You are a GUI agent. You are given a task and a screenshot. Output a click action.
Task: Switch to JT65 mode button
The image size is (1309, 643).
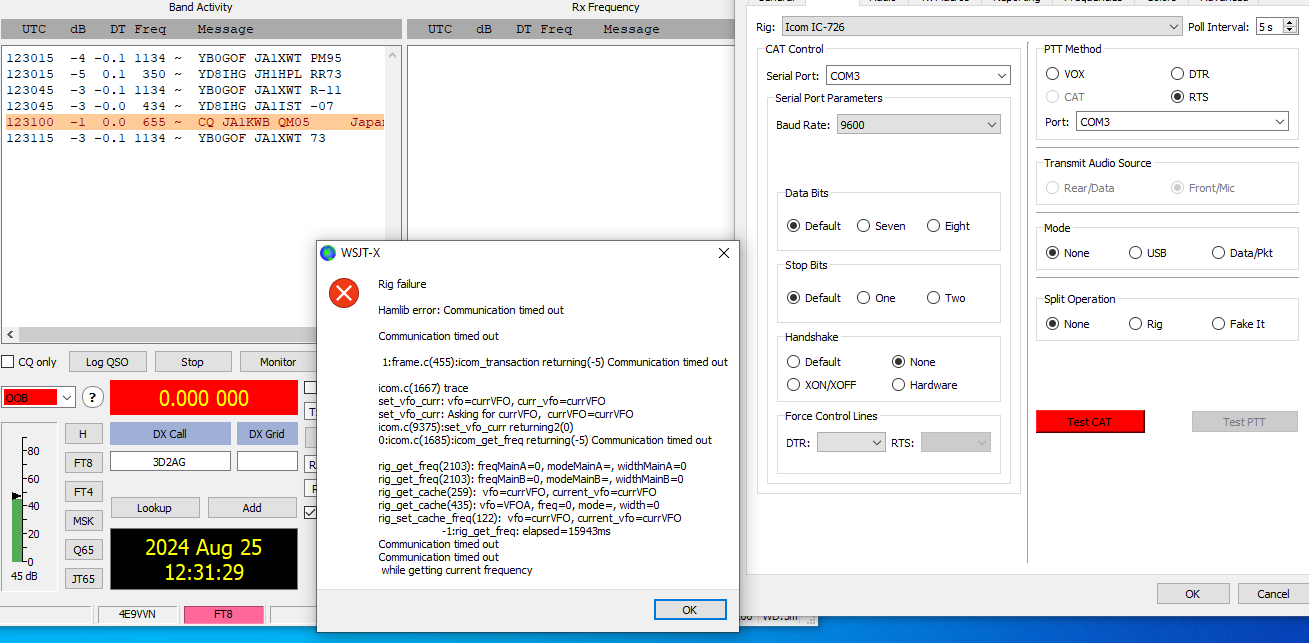pyautogui.click(x=84, y=579)
